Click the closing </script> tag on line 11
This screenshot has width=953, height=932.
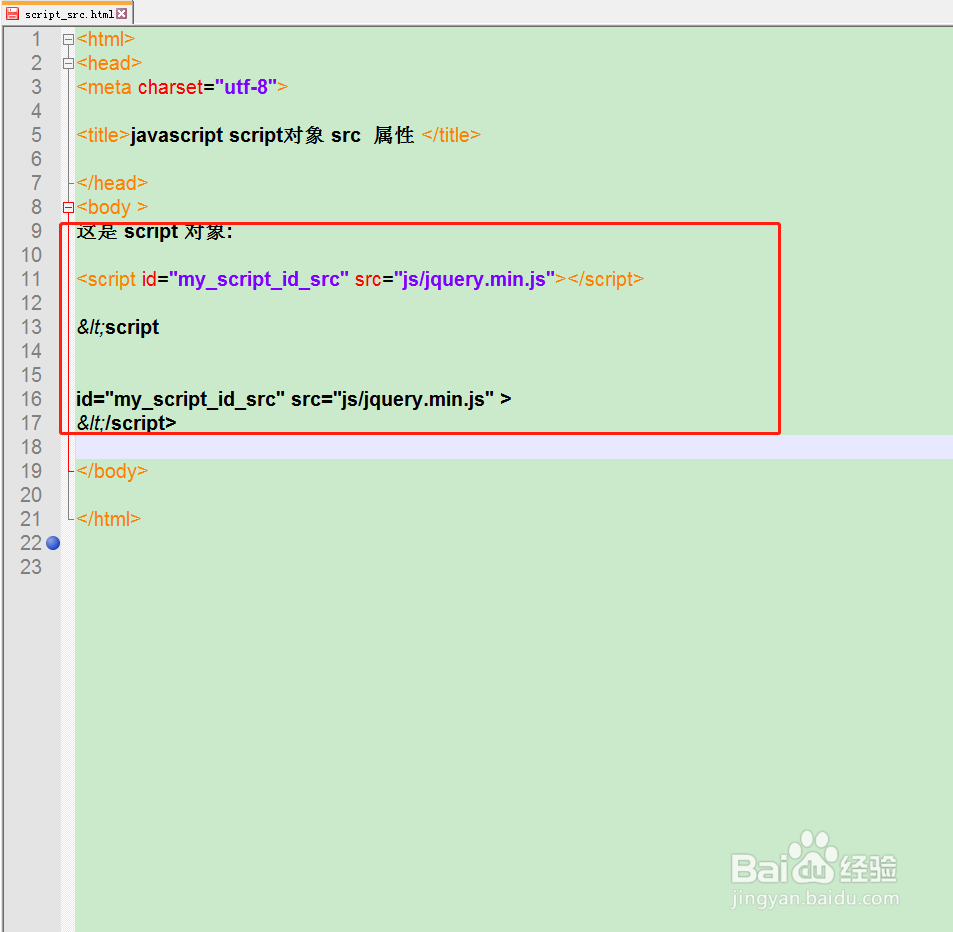605,279
